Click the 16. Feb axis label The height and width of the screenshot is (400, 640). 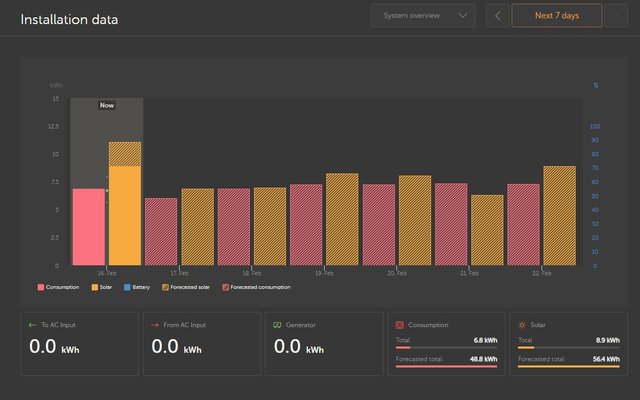point(107,273)
